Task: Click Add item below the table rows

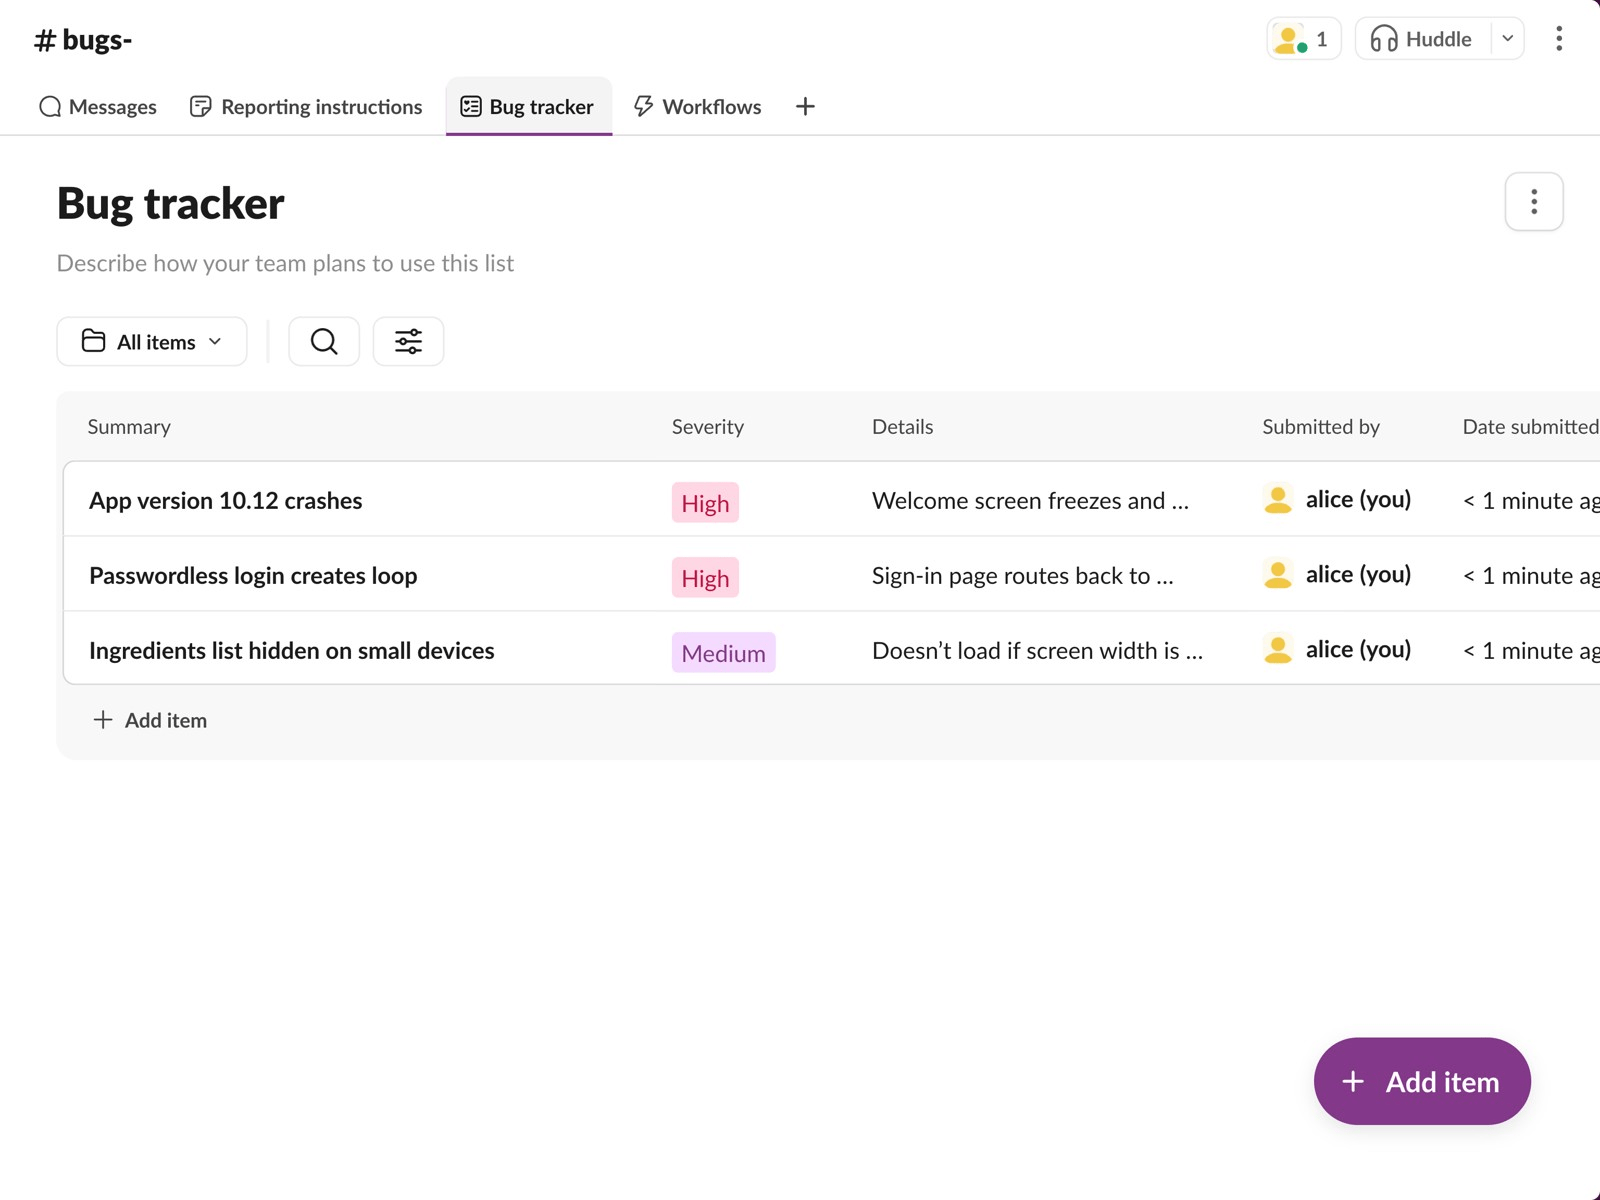Action: [x=149, y=720]
